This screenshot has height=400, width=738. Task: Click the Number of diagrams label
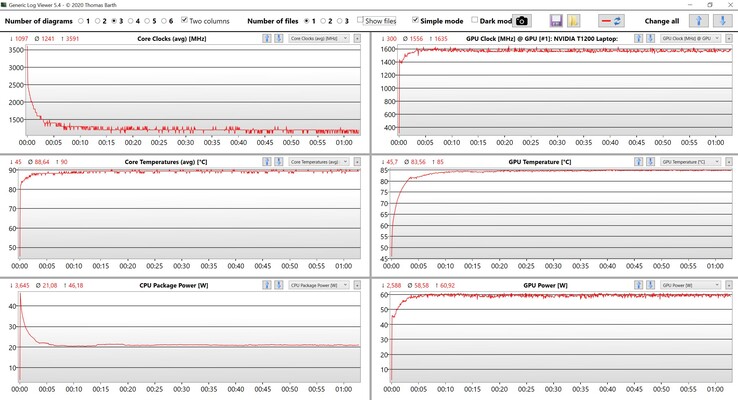(x=39, y=21)
